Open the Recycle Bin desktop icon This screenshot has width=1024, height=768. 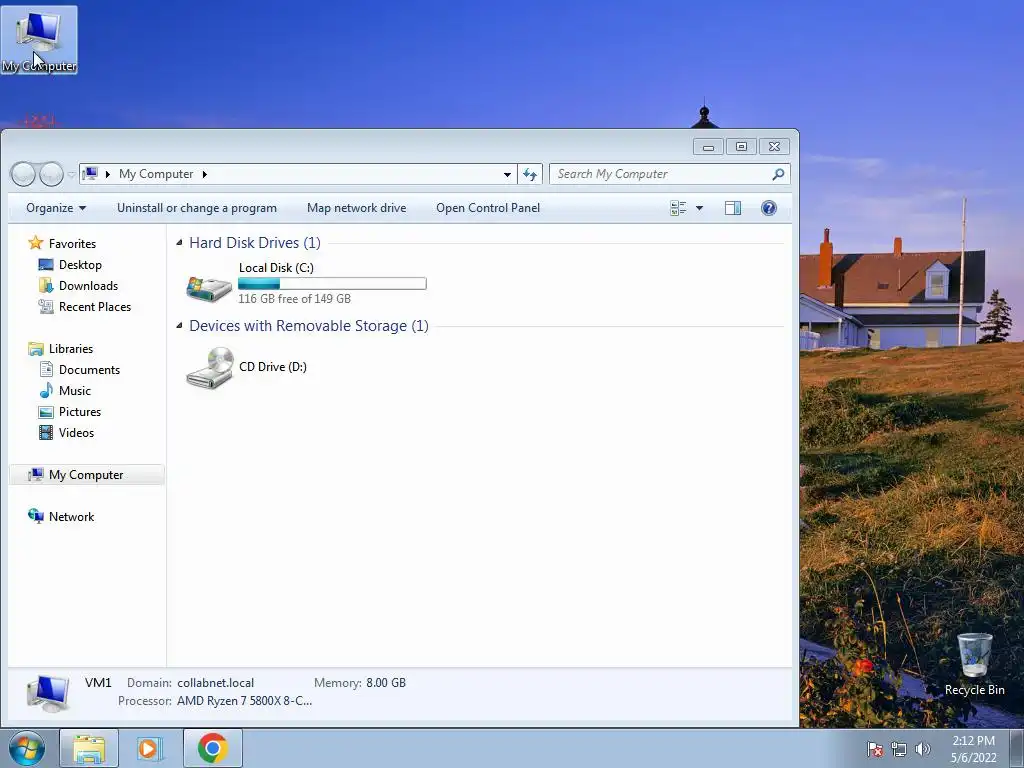(x=974, y=665)
